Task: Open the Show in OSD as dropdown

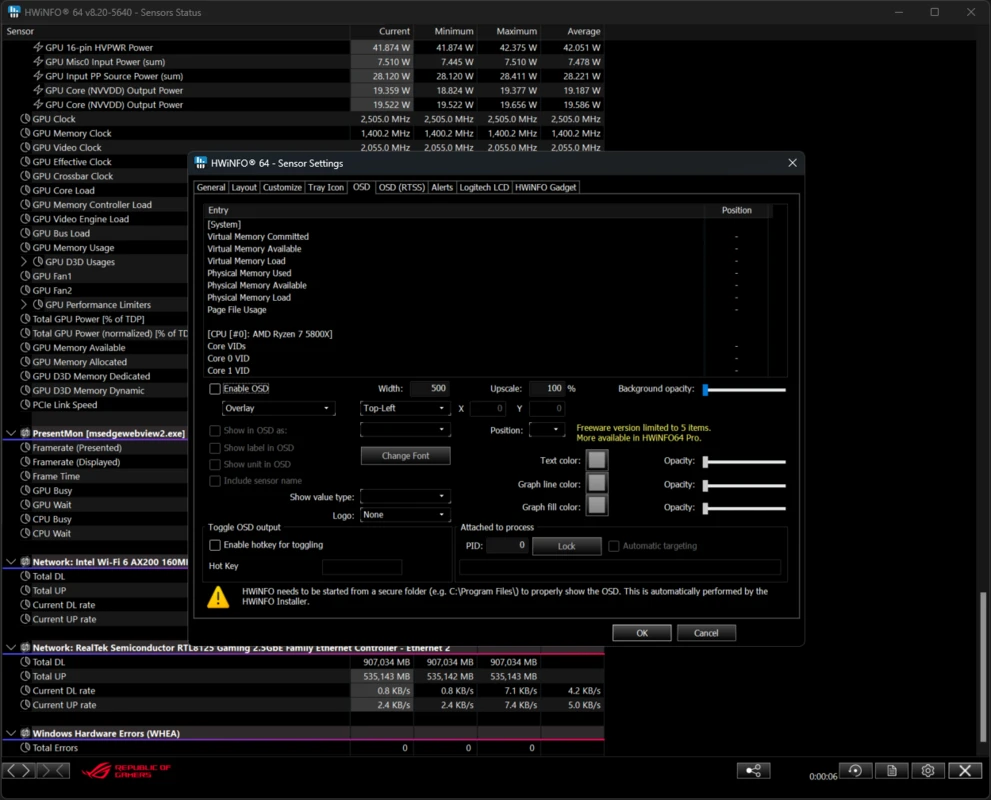Action: coord(405,430)
